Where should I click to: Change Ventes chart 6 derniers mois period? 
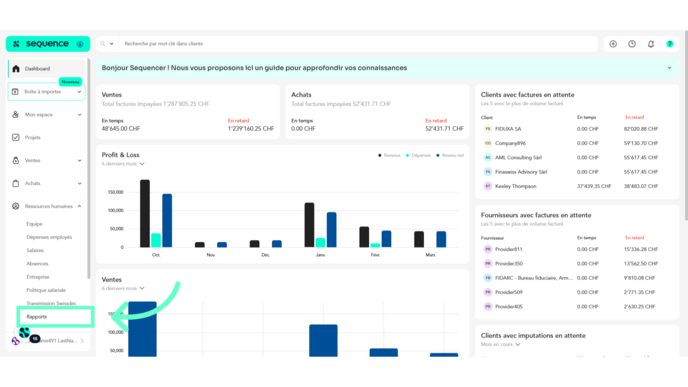pyautogui.click(x=123, y=288)
